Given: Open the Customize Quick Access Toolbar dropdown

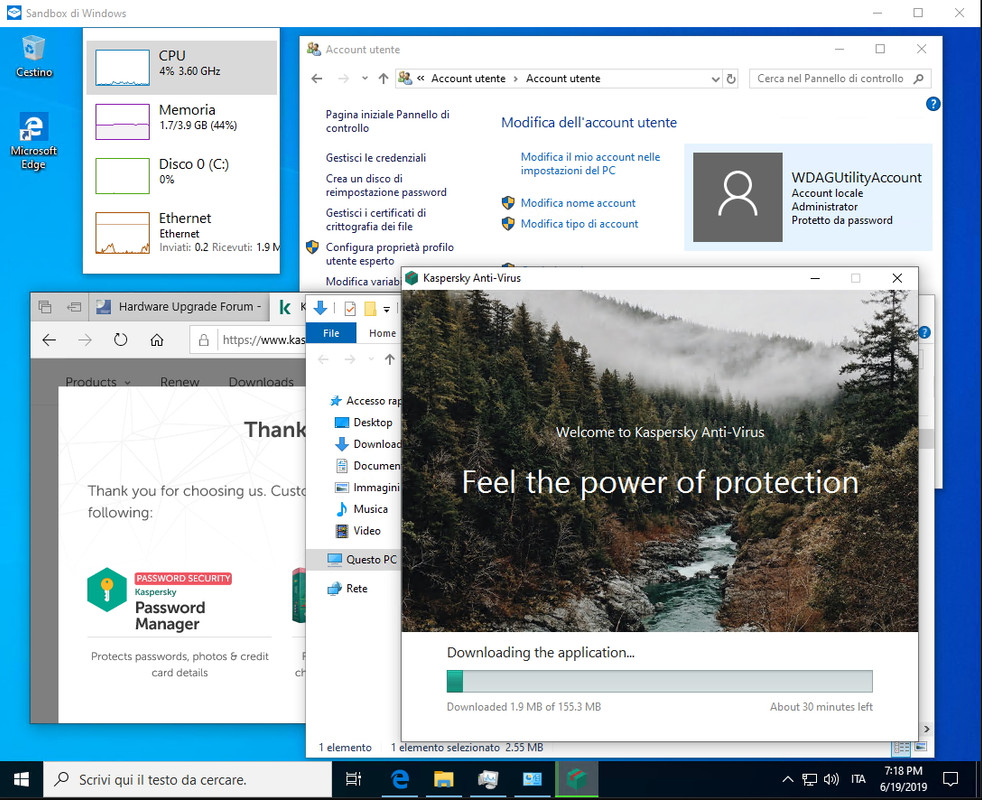Looking at the screenshot, I should point(386,309).
